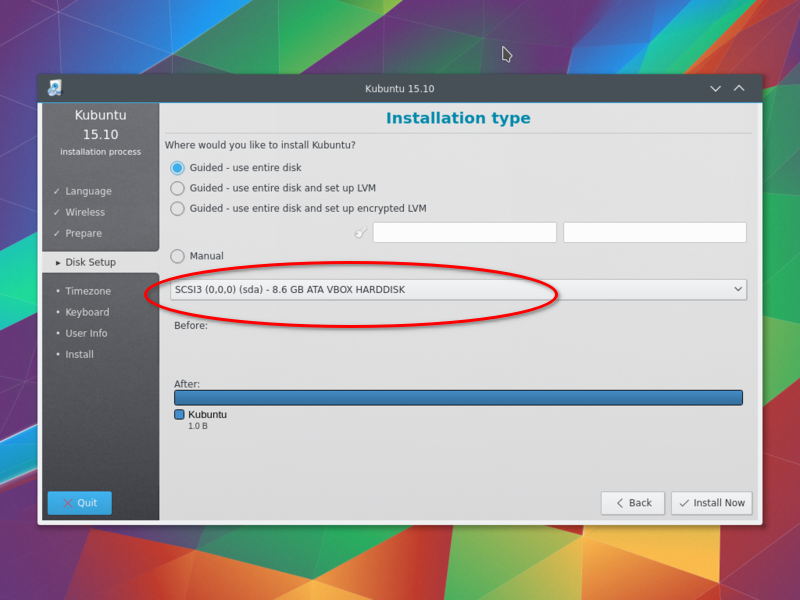The width and height of the screenshot is (800, 600).
Task: Click the User Info sidebar step
Action: coord(86,333)
